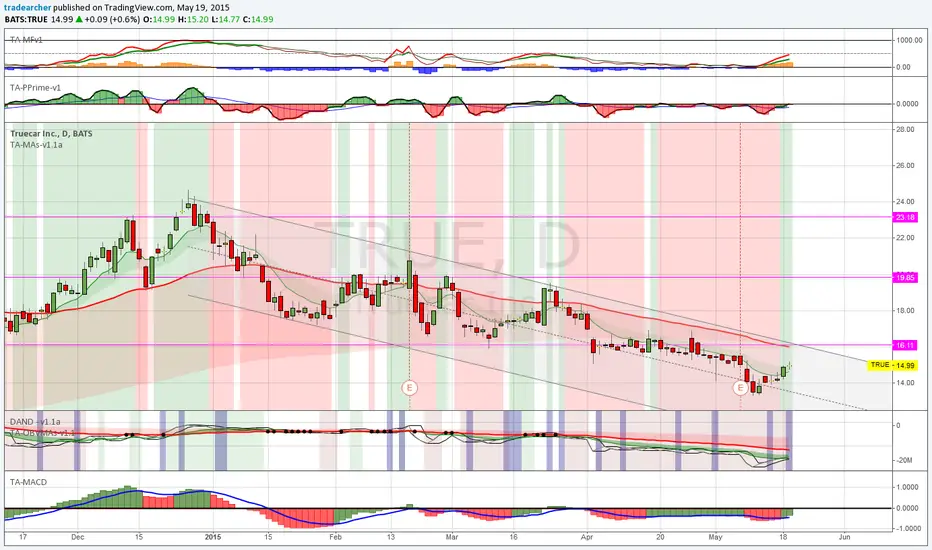The height and width of the screenshot is (550, 932).
Task: Click the 22.00 price axis label
Action: click(905, 238)
